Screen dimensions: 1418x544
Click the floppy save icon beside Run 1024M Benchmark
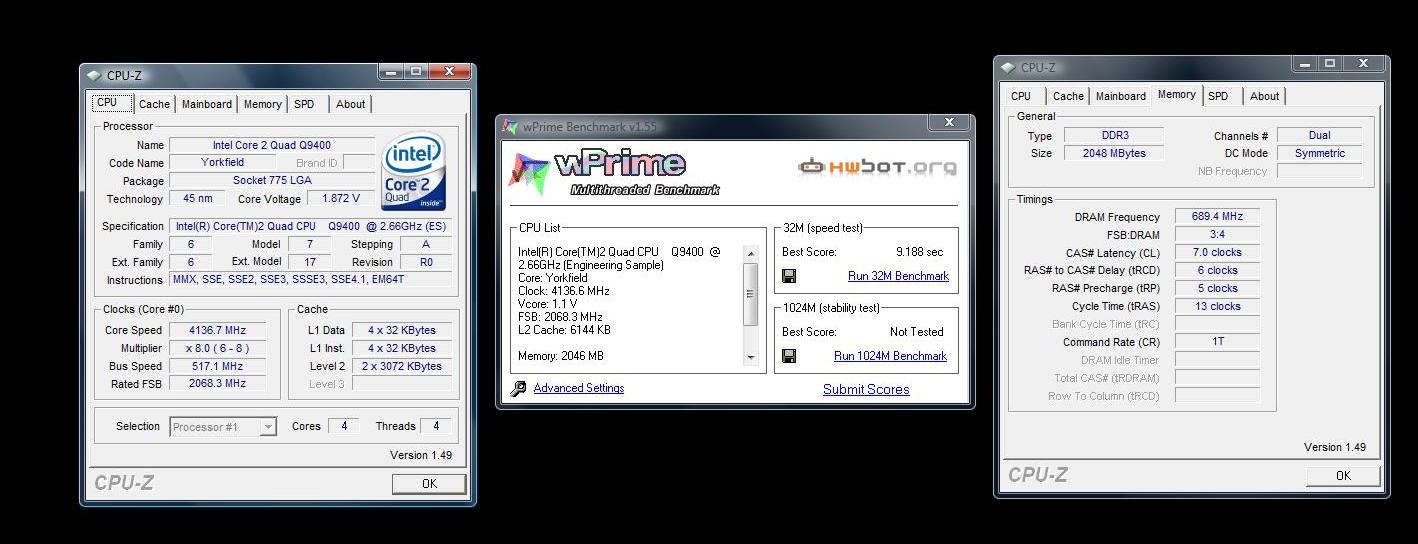point(789,356)
